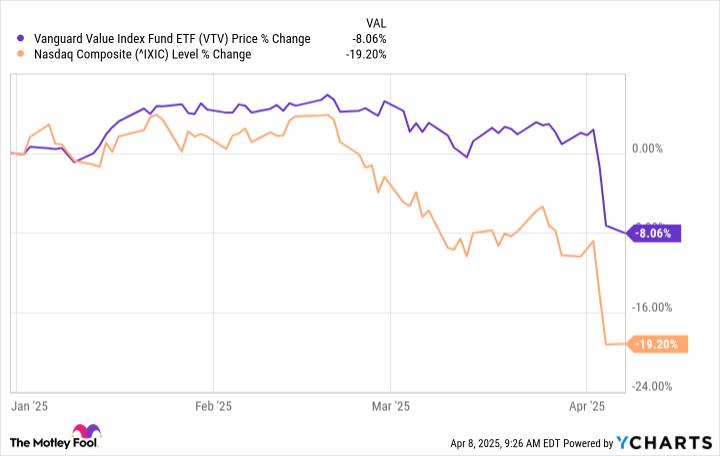Viewport: 720px width, 456px height.
Task: Click the purple -8.06% end-value flag
Action: pyautogui.click(x=653, y=233)
